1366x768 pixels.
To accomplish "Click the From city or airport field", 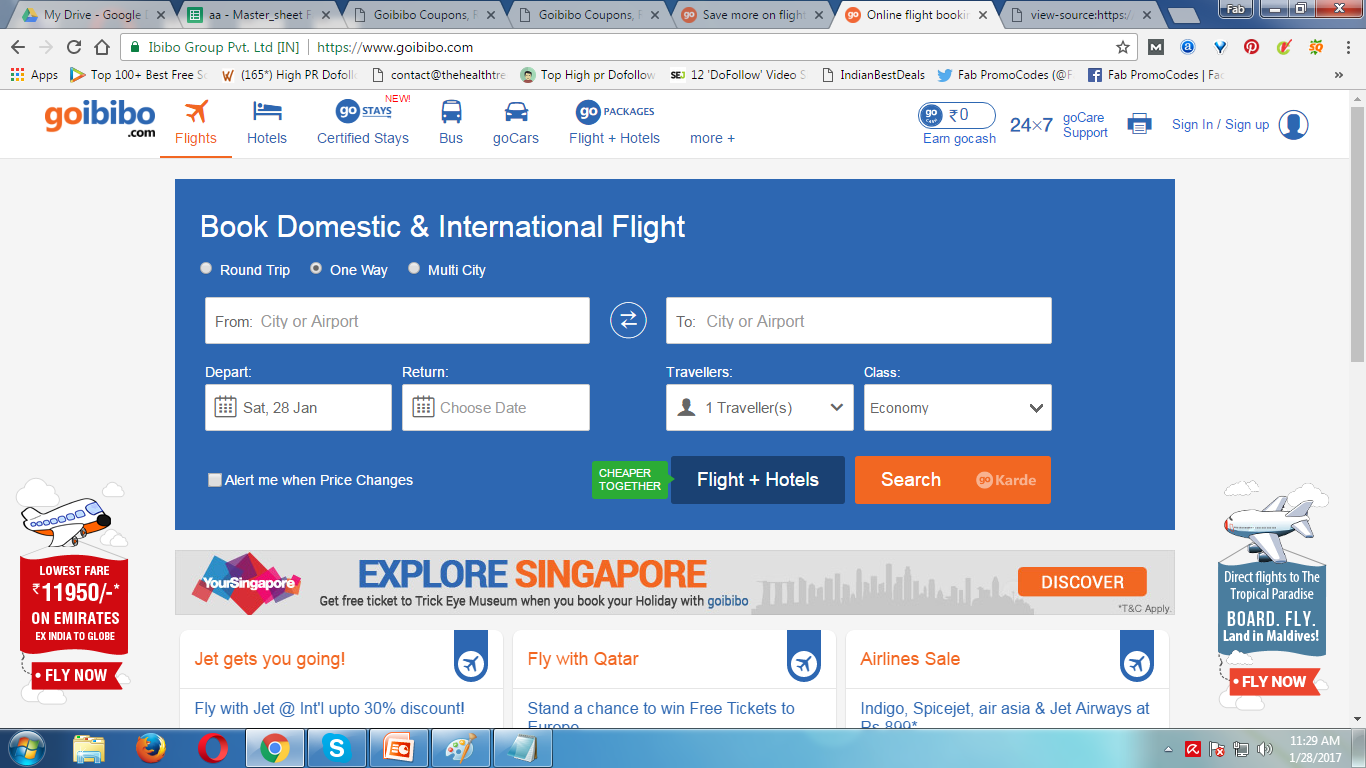I will 397,321.
